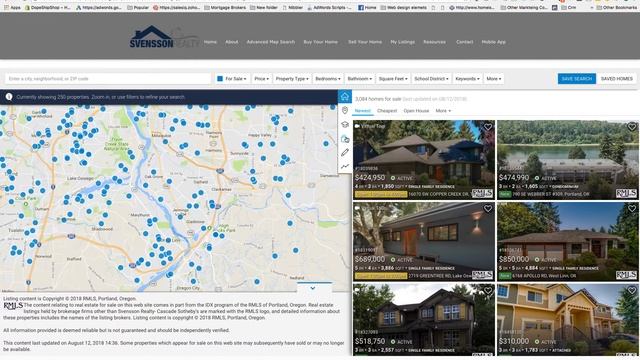Open the Home nav menu item
Viewport: 640px width, 360px height.
click(210, 42)
